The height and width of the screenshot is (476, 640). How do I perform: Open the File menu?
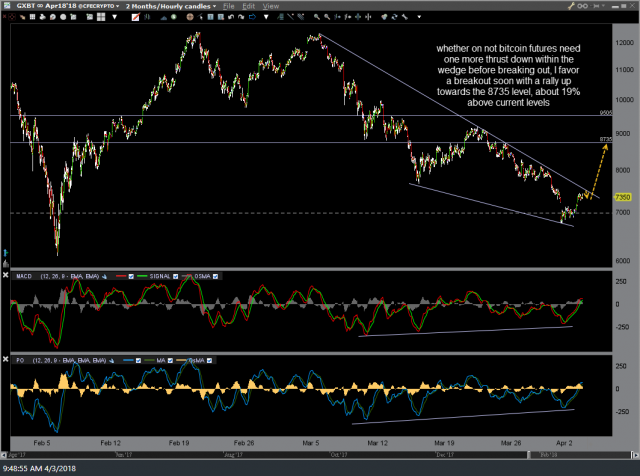coord(229,6)
